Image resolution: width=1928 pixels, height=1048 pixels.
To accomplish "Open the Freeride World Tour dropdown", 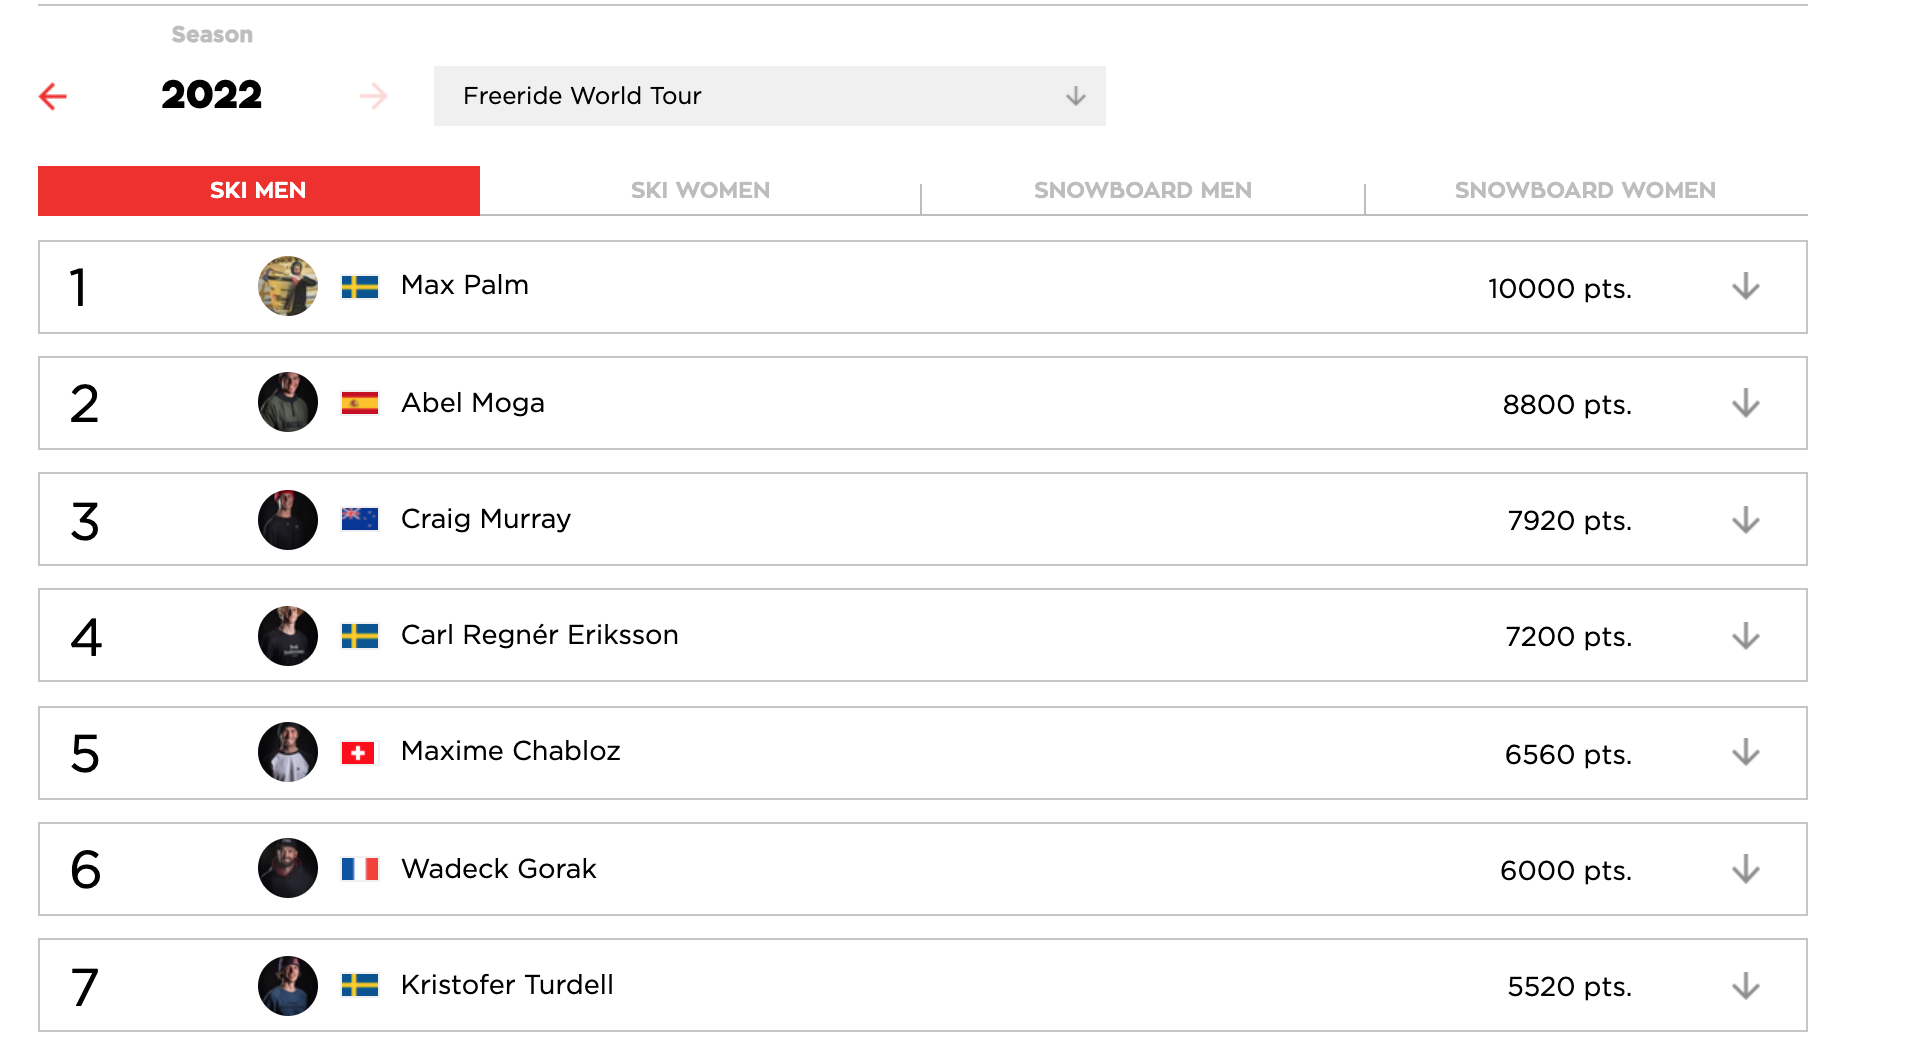I will pyautogui.click(x=769, y=96).
